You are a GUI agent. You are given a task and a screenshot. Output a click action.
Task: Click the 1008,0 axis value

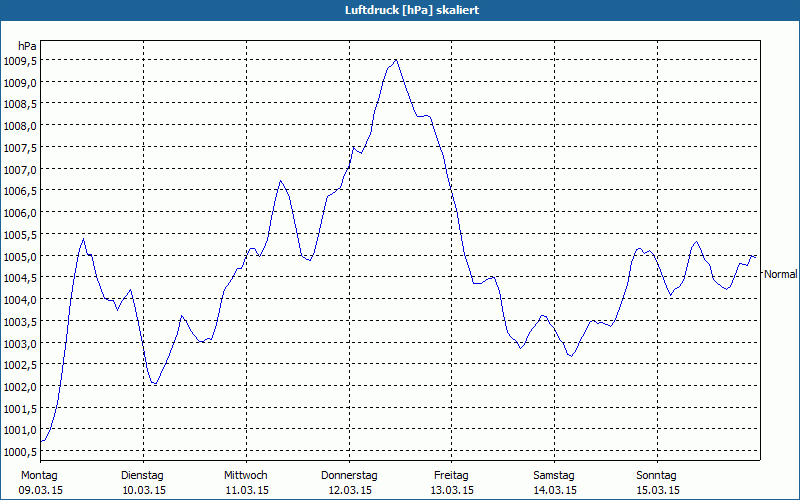[x=20, y=126]
